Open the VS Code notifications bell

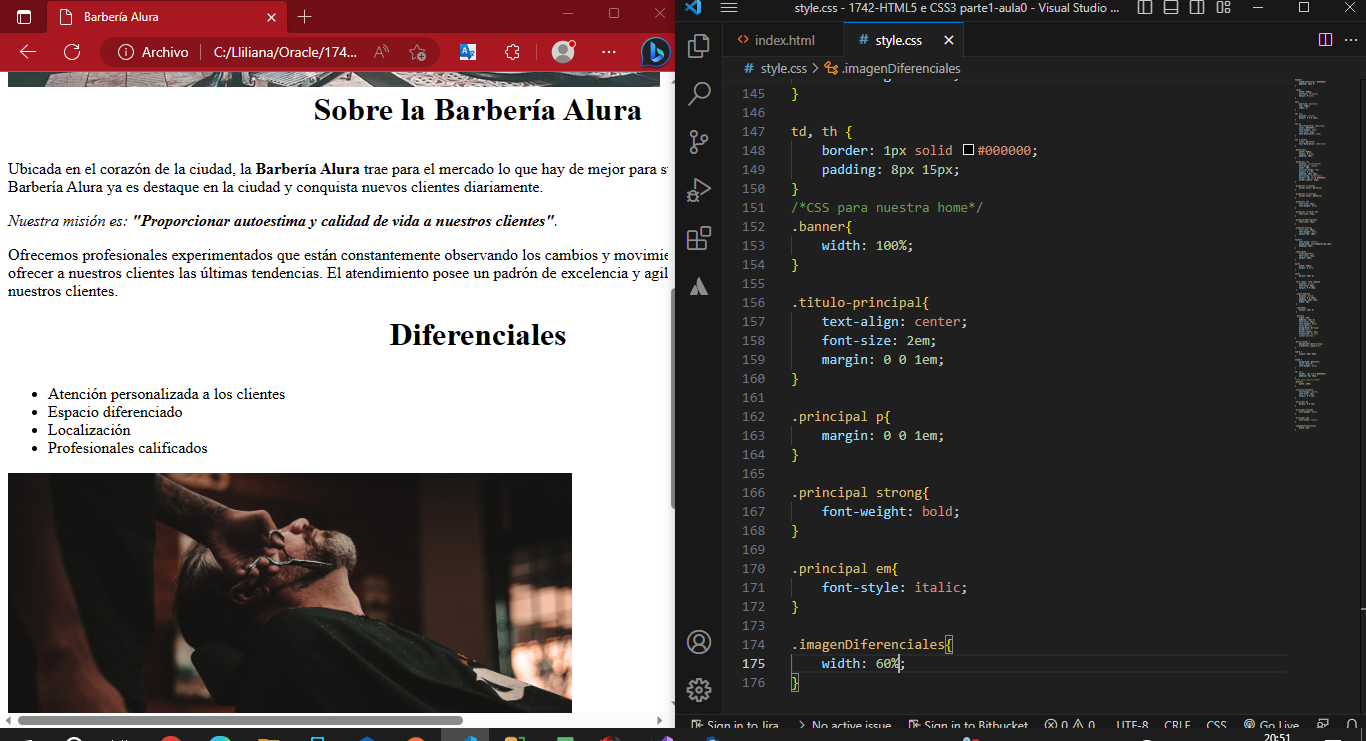pos(1351,726)
